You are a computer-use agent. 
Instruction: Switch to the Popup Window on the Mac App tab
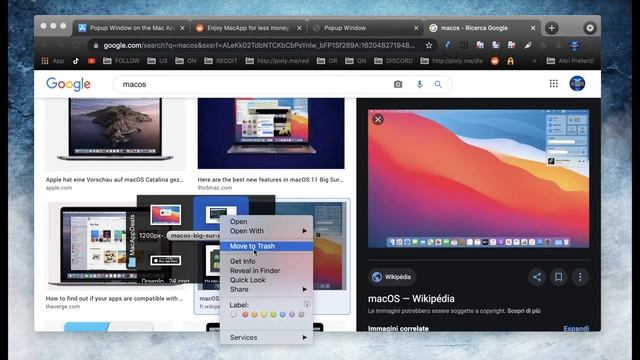131,28
